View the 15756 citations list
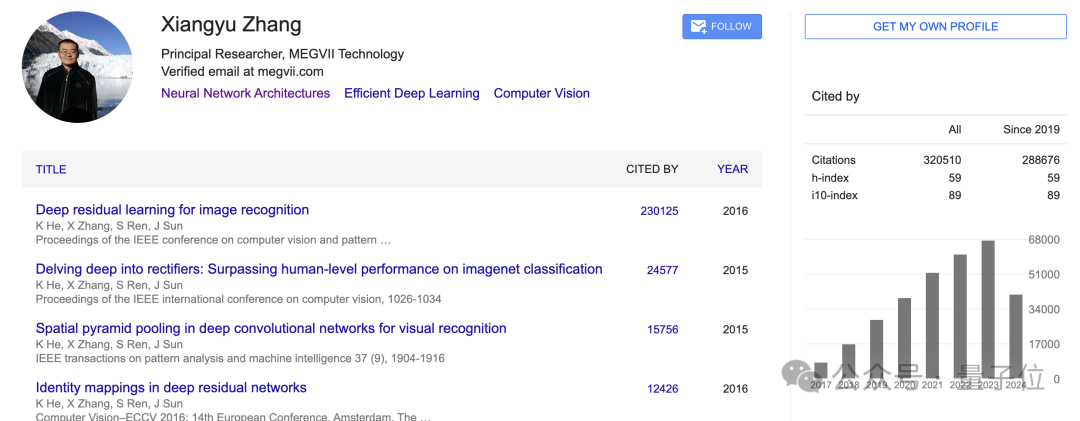 pyautogui.click(x=662, y=329)
